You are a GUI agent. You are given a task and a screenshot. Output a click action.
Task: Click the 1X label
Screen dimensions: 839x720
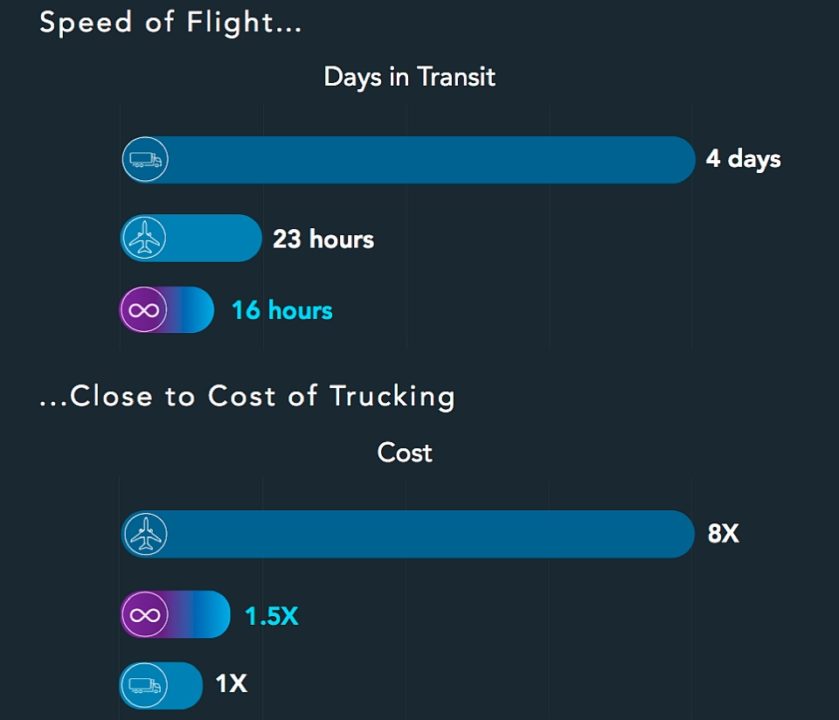click(x=231, y=683)
